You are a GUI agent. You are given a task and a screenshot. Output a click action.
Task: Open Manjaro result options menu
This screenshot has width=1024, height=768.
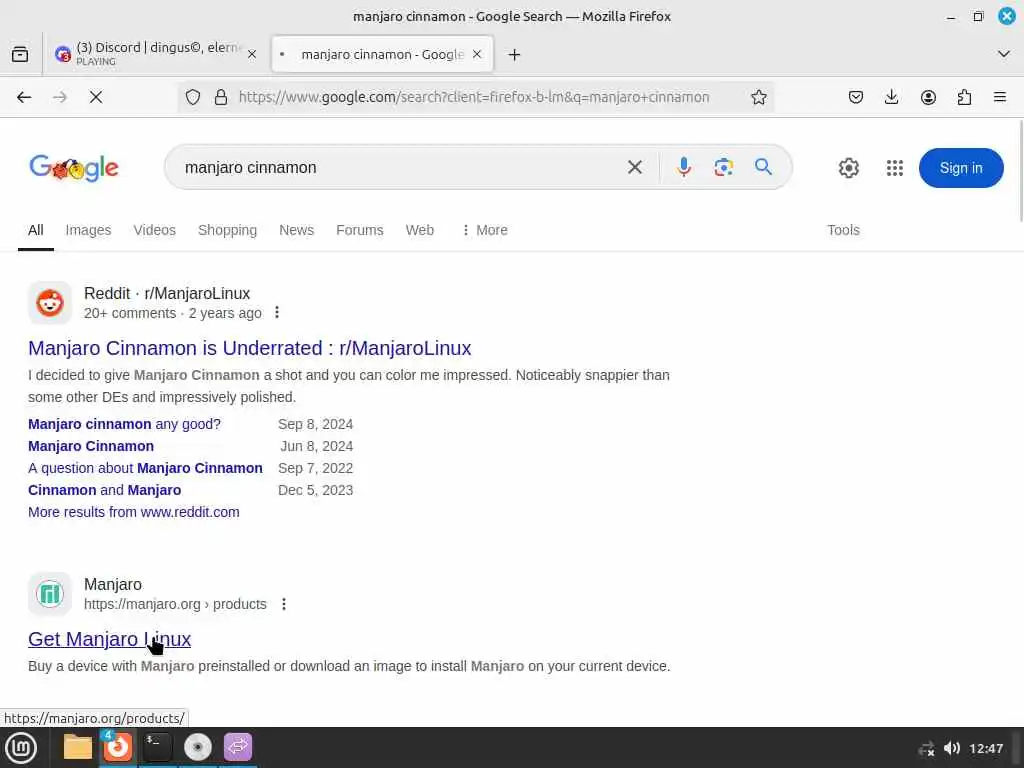pyautogui.click(x=283, y=604)
